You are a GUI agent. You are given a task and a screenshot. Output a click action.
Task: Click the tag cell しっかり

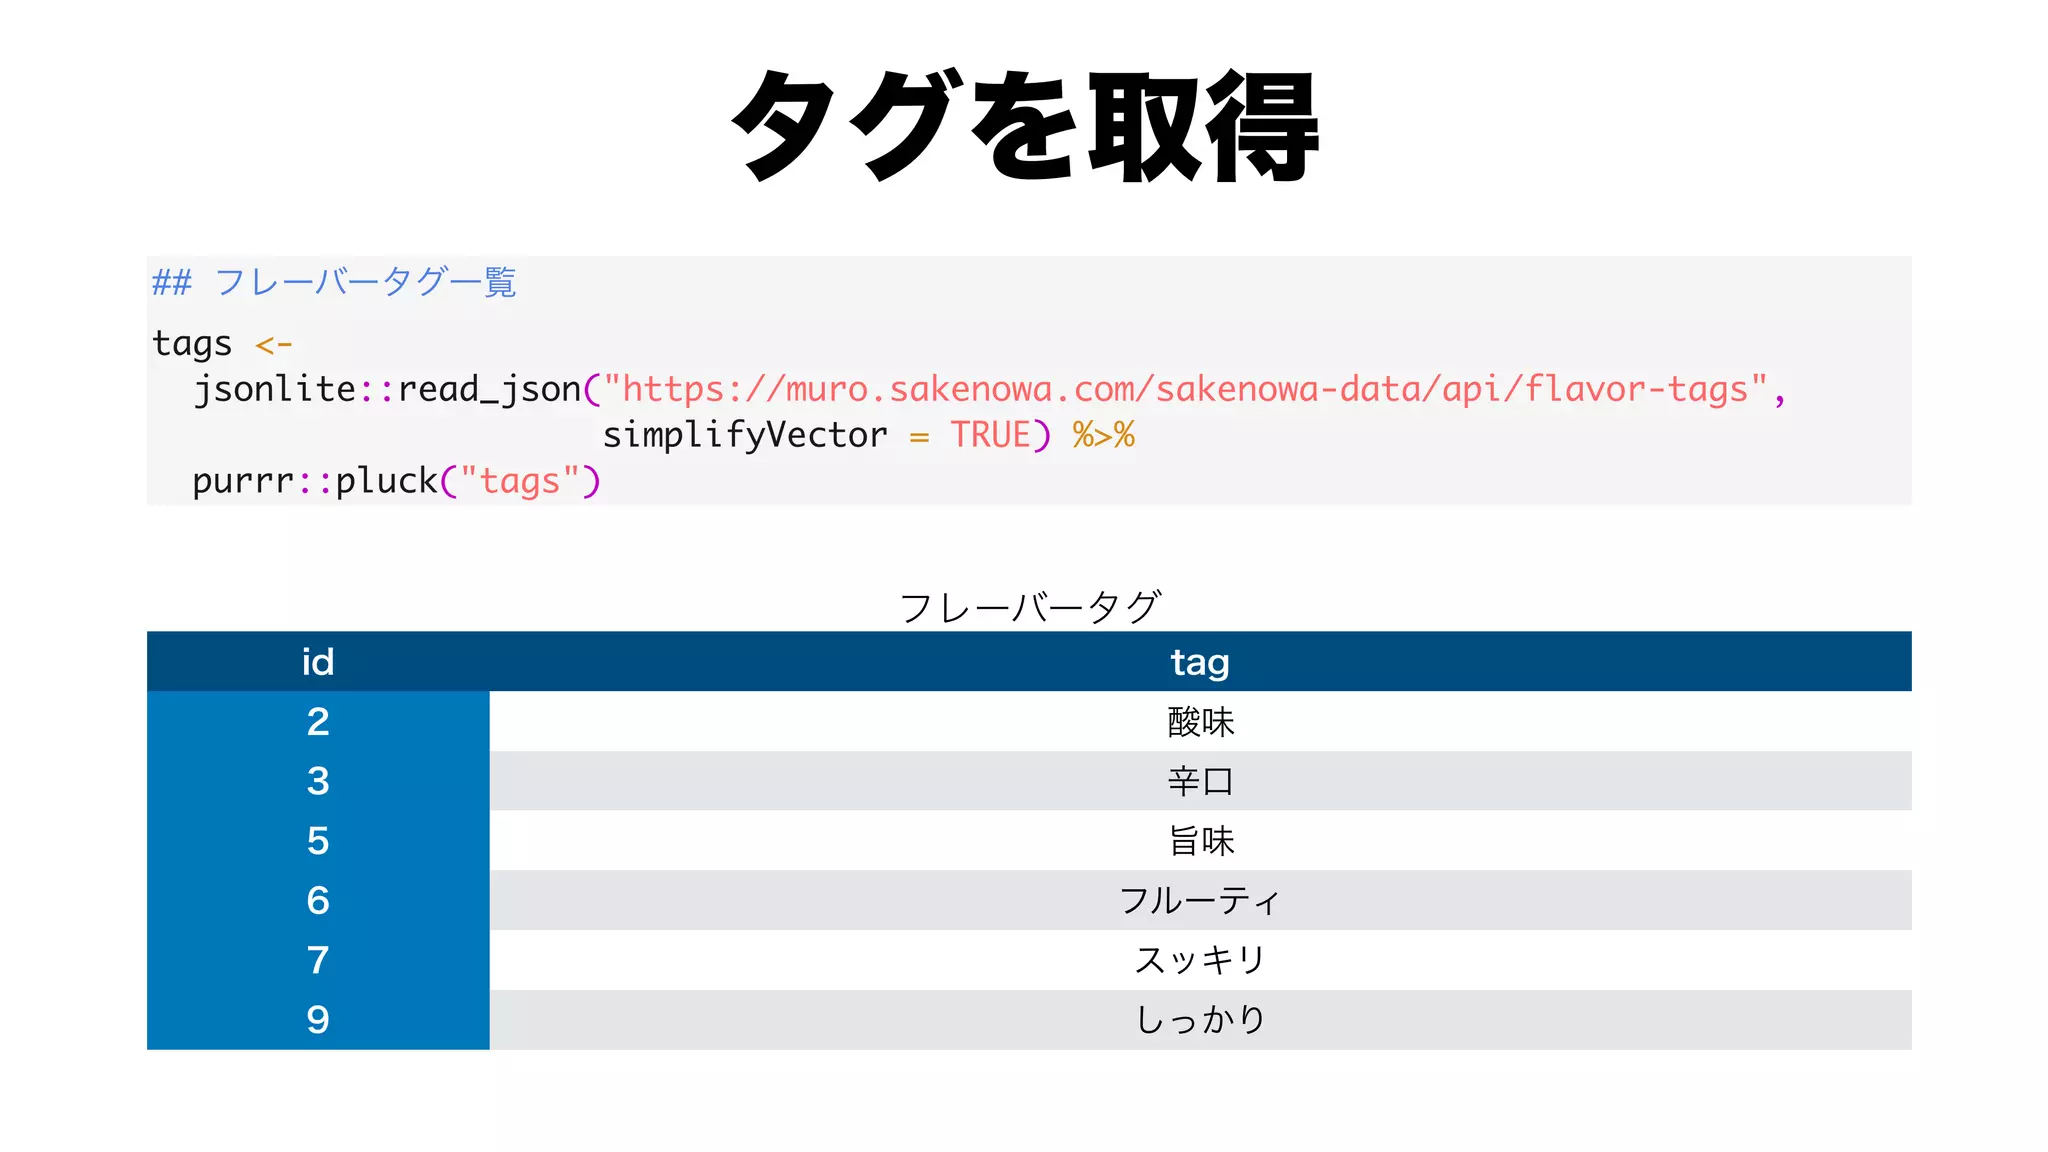(x=1200, y=1020)
